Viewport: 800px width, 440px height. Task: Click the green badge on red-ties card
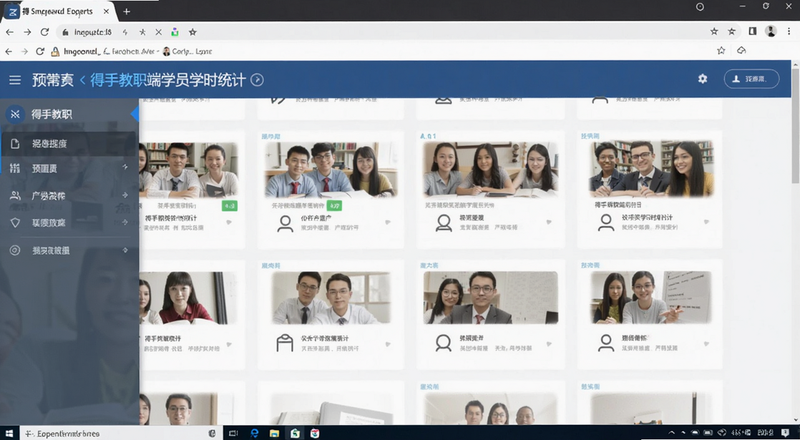[x=334, y=206]
